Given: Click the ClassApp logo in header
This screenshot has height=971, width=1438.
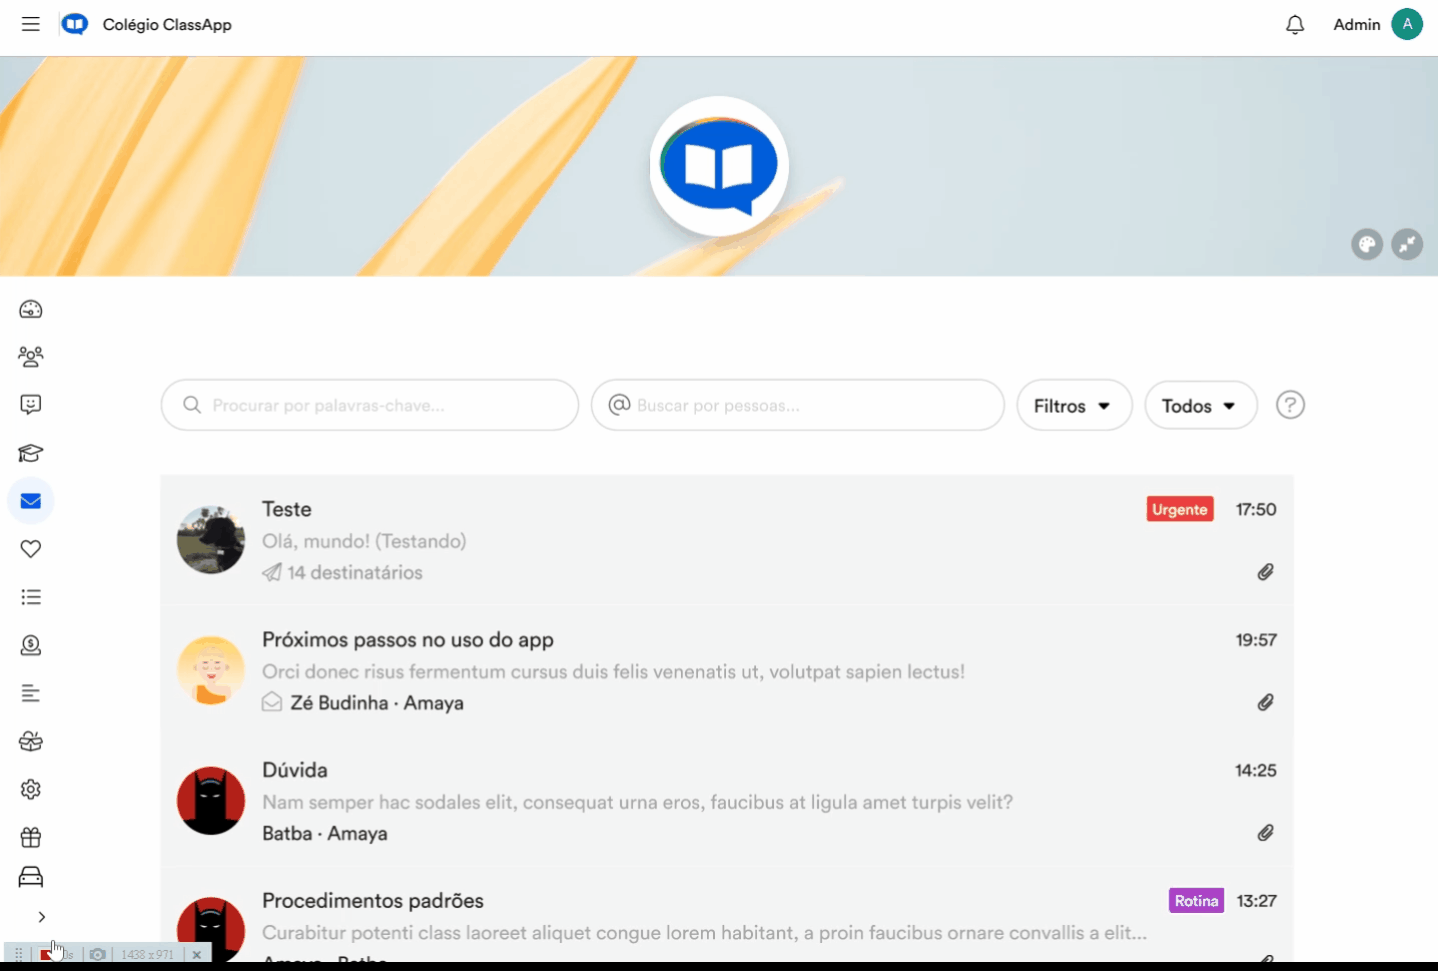Looking at the screenshot, I should tap(75, 24).
